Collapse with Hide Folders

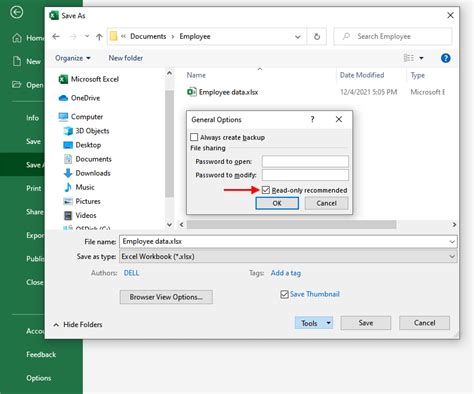pos(78,325)
